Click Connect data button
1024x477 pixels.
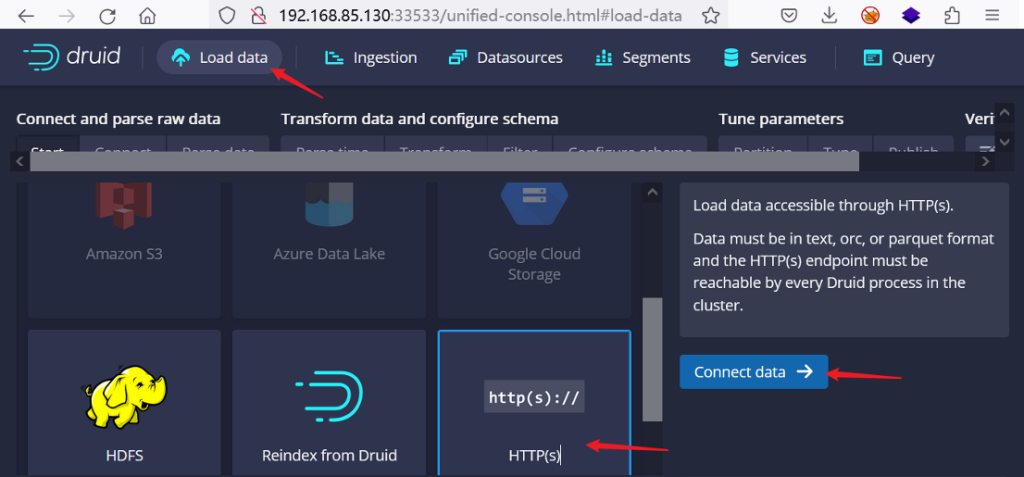point(754,372)
